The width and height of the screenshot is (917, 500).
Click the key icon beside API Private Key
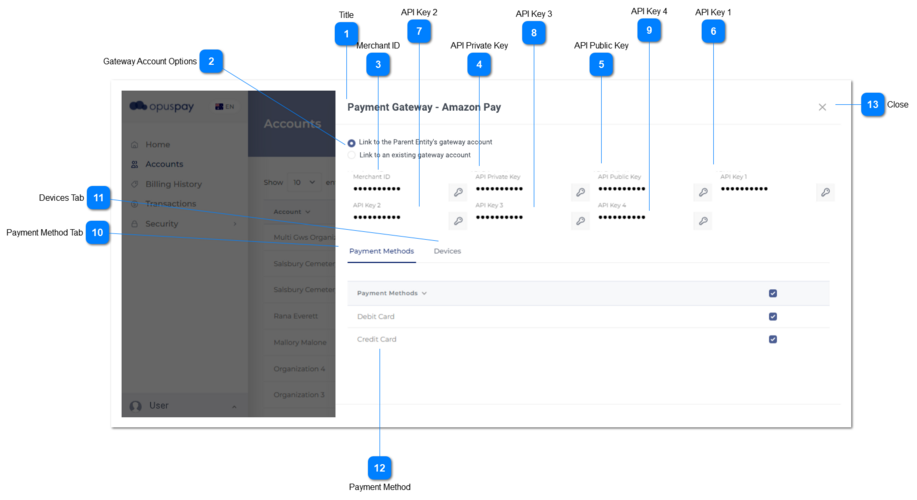click(x=580, y=192)
